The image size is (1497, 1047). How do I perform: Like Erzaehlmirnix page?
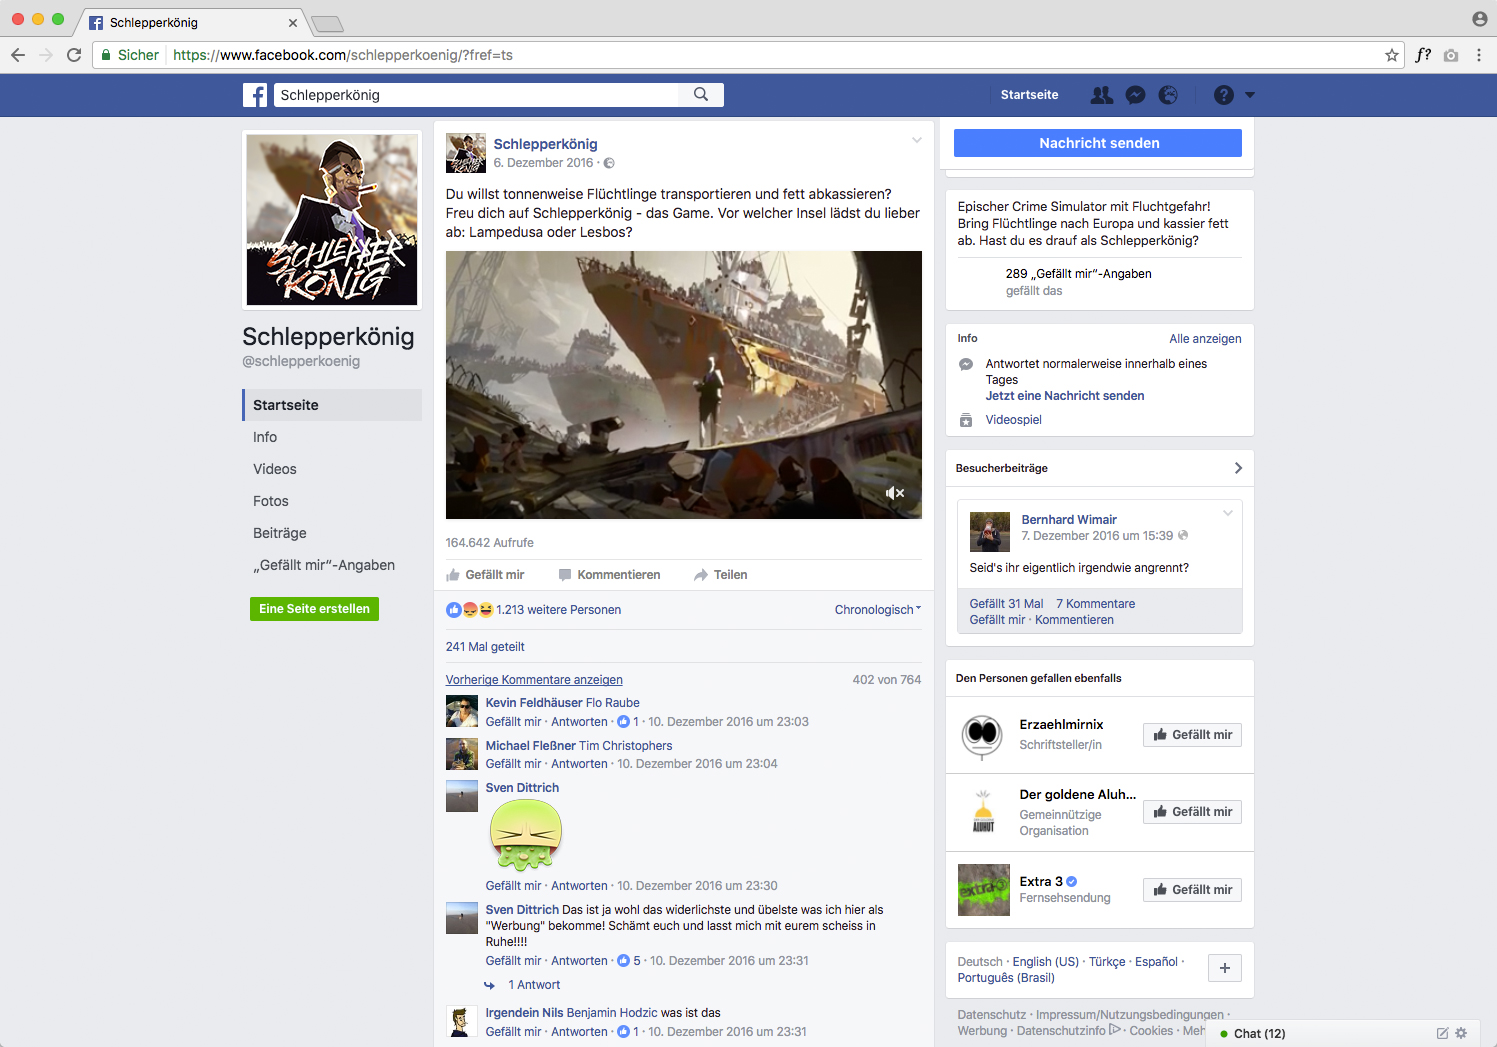(1192, 735)
